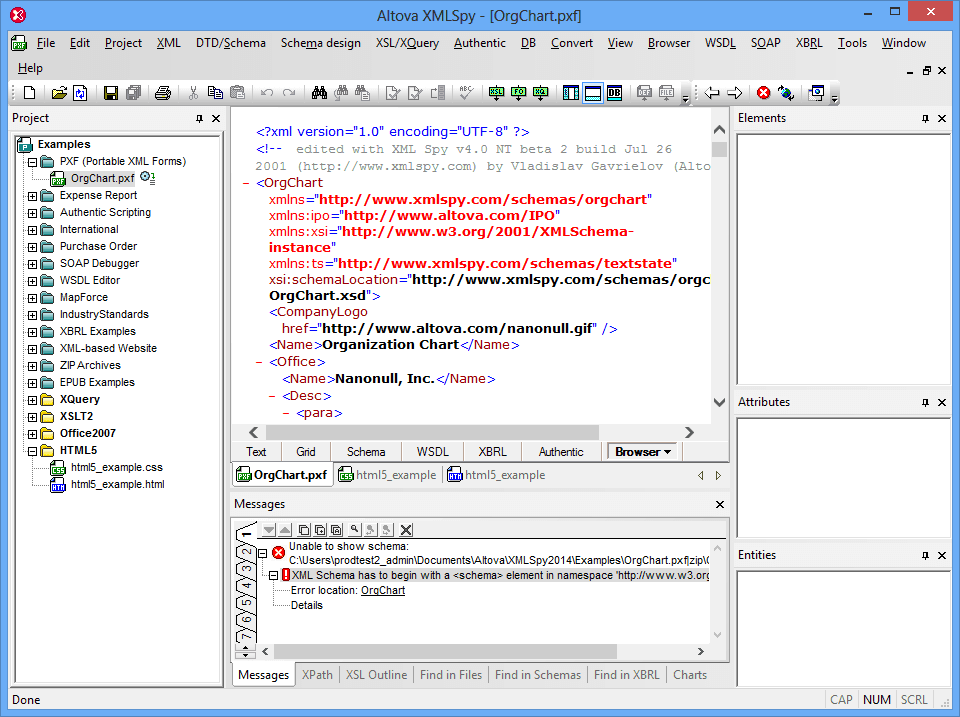The image size is (960, 717).
Task: Switch to the XPath output tab
Action: click(317, 675)
